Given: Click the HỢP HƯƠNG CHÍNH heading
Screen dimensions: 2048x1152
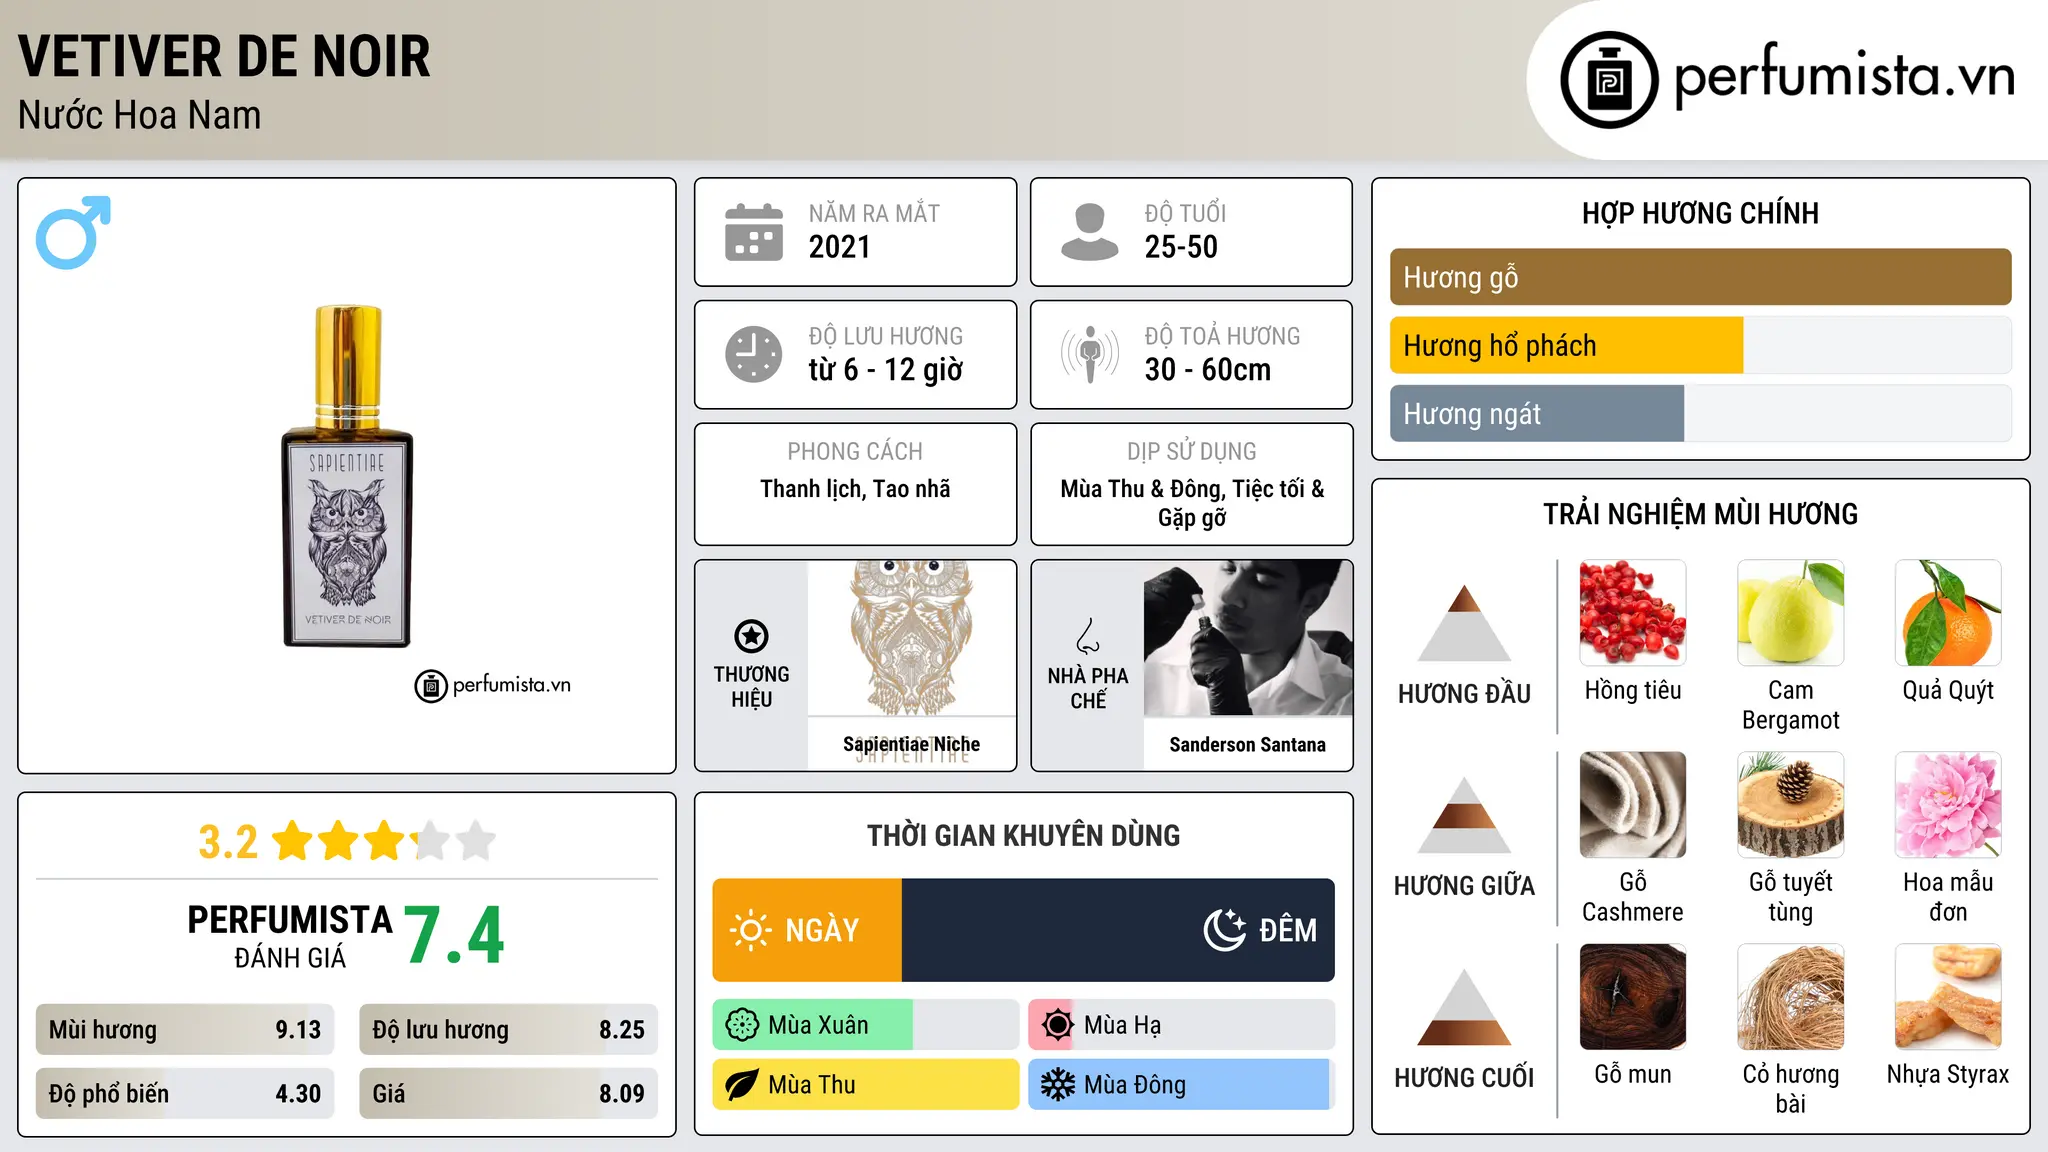Looking at the screenshot, I should coord(1700,213).
